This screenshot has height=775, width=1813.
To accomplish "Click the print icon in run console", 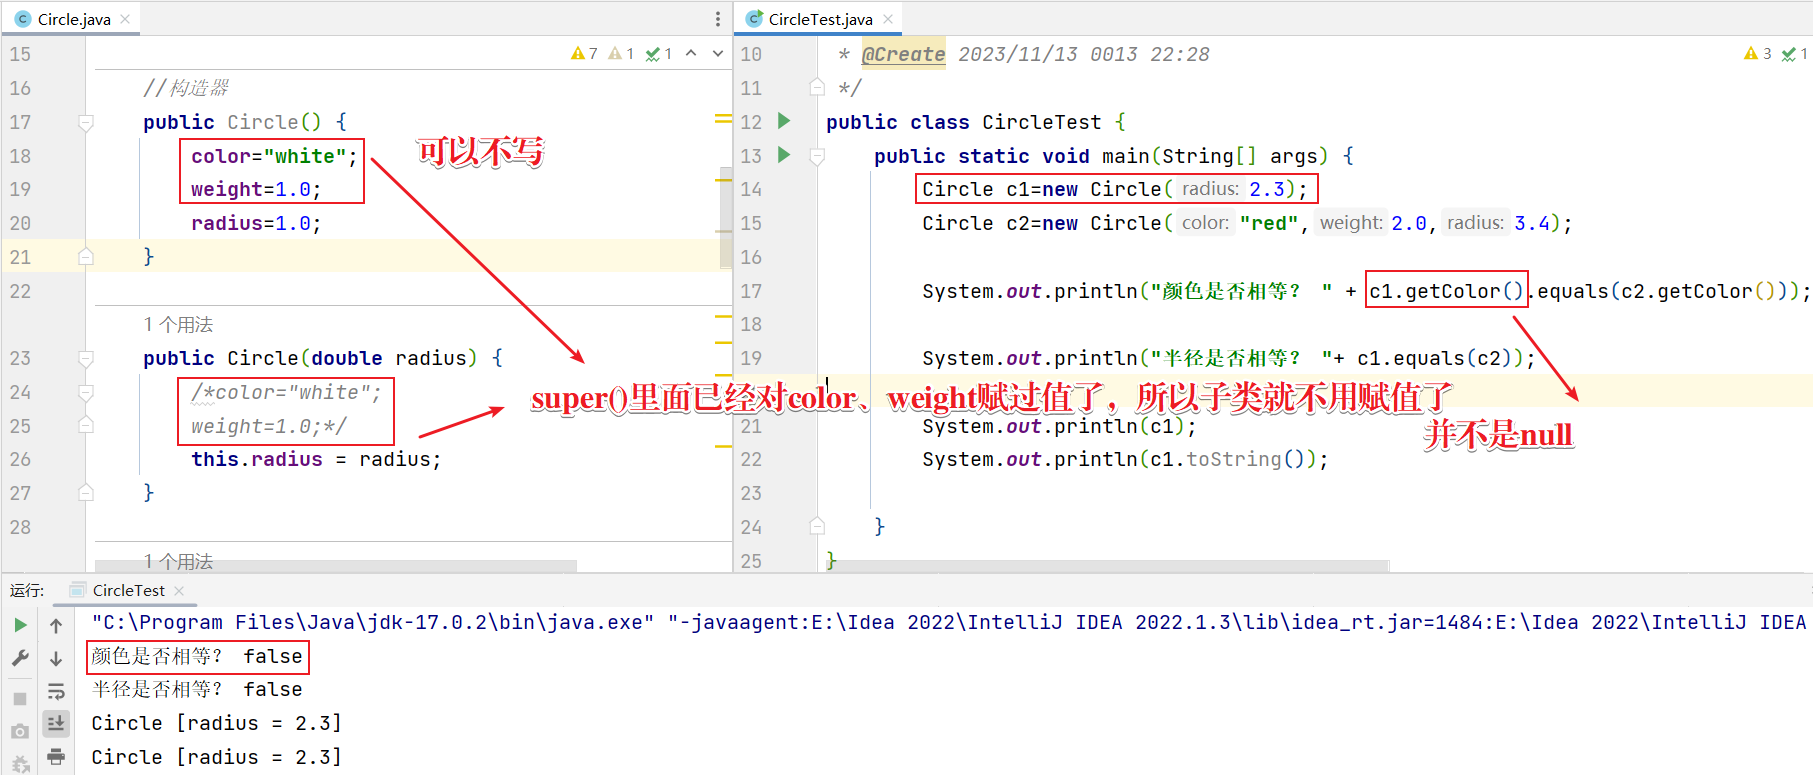I will pyautogui.click(x=56, y=756).
